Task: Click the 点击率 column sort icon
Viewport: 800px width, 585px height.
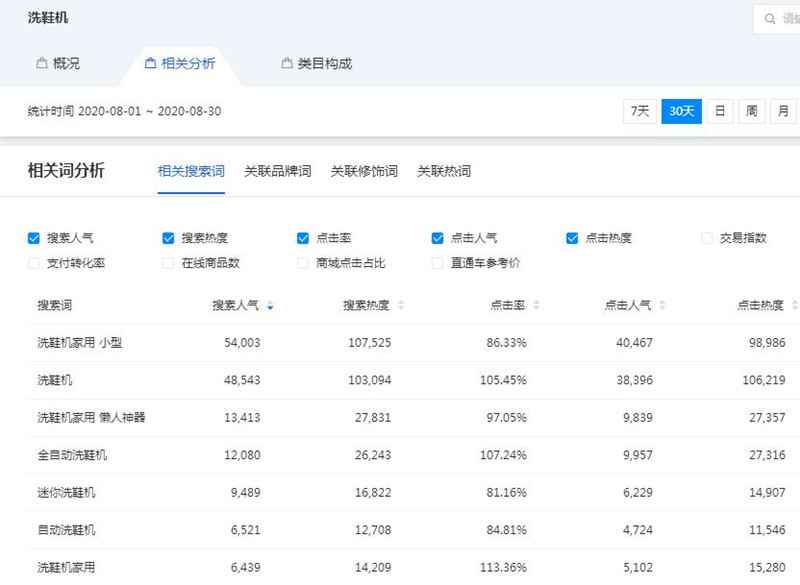Action: [x=535, y=305]
